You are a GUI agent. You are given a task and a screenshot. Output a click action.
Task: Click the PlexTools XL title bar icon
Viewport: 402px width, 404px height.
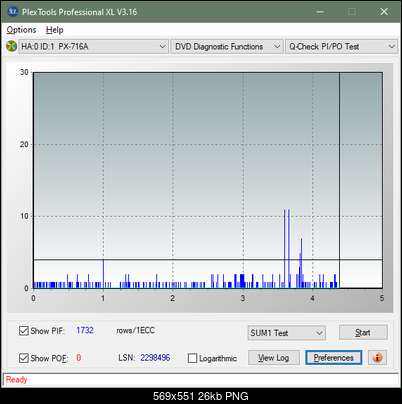click(x=12, y=12)
